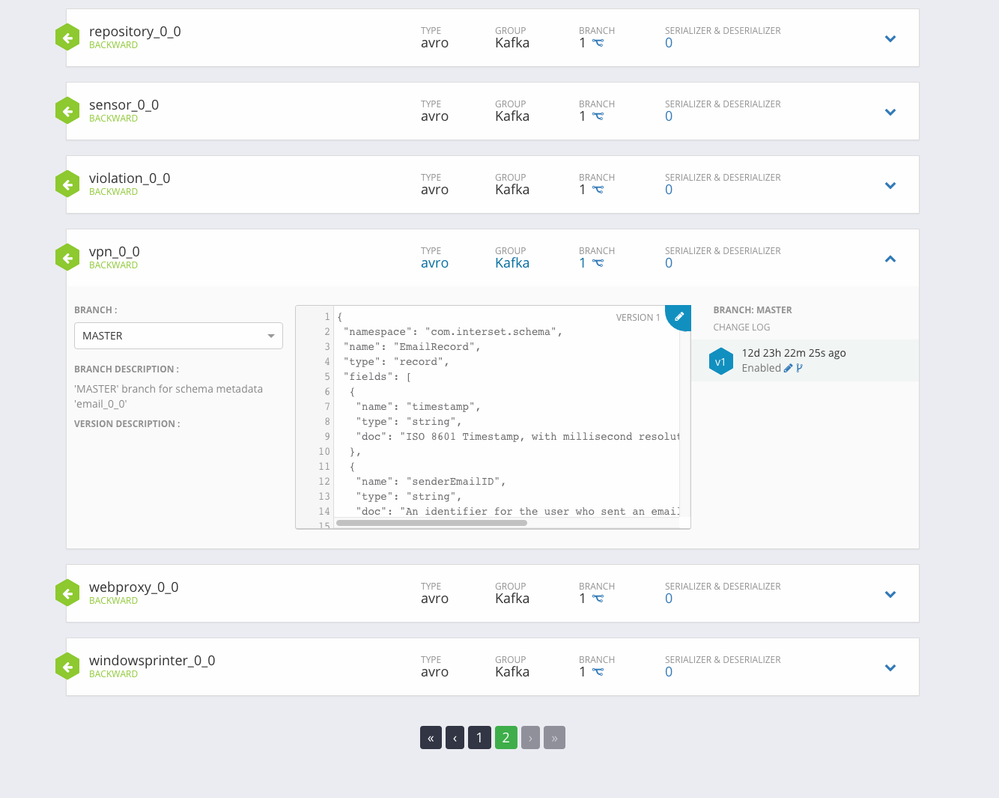
Task: Click the avro type in vpn_0_0 row
Action: (435, 263)
